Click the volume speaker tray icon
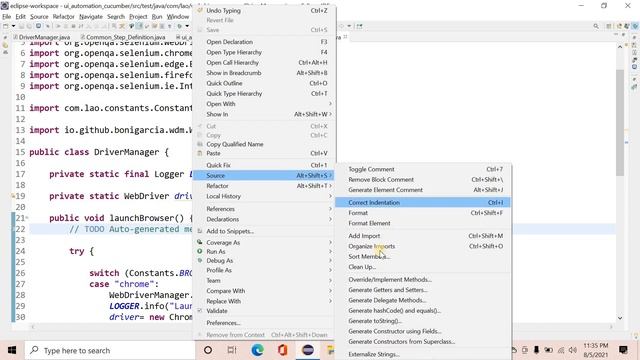The height and width of the screenshot is (360, 640). [x=573, y=350]
